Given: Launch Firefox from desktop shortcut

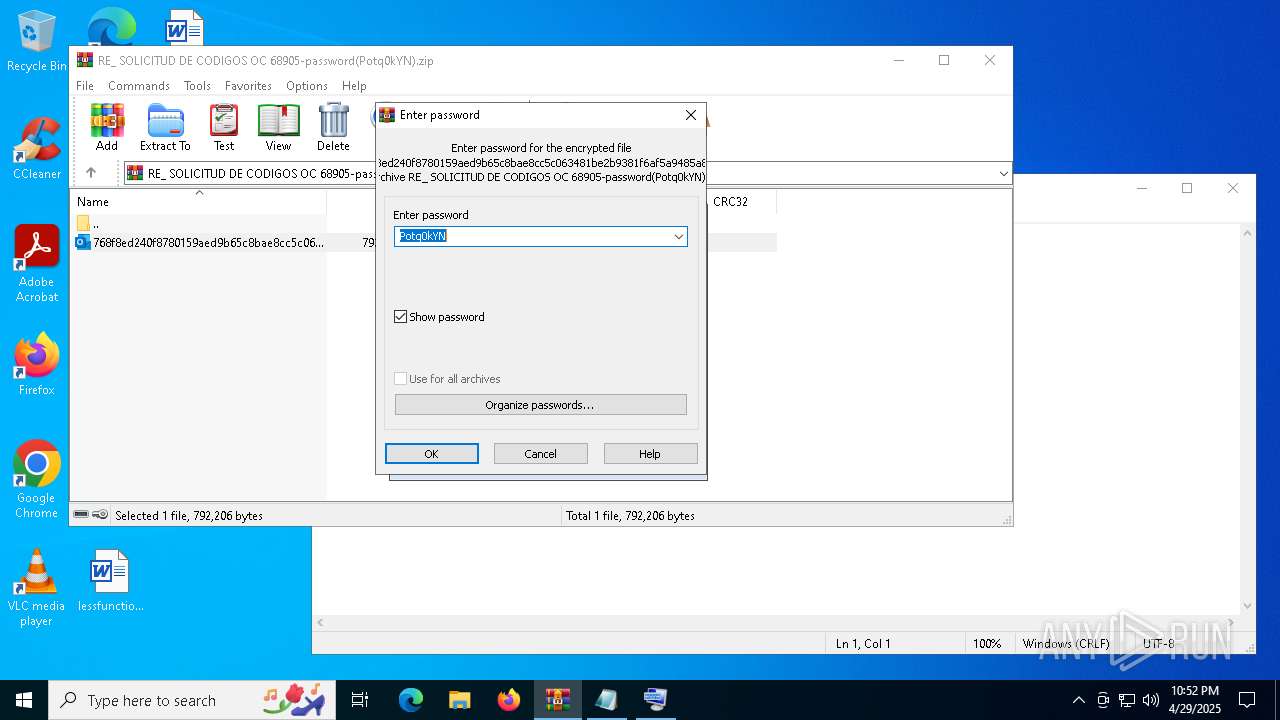Looking at the screenshot, I should pyautogui.click(x=36, y=364).
